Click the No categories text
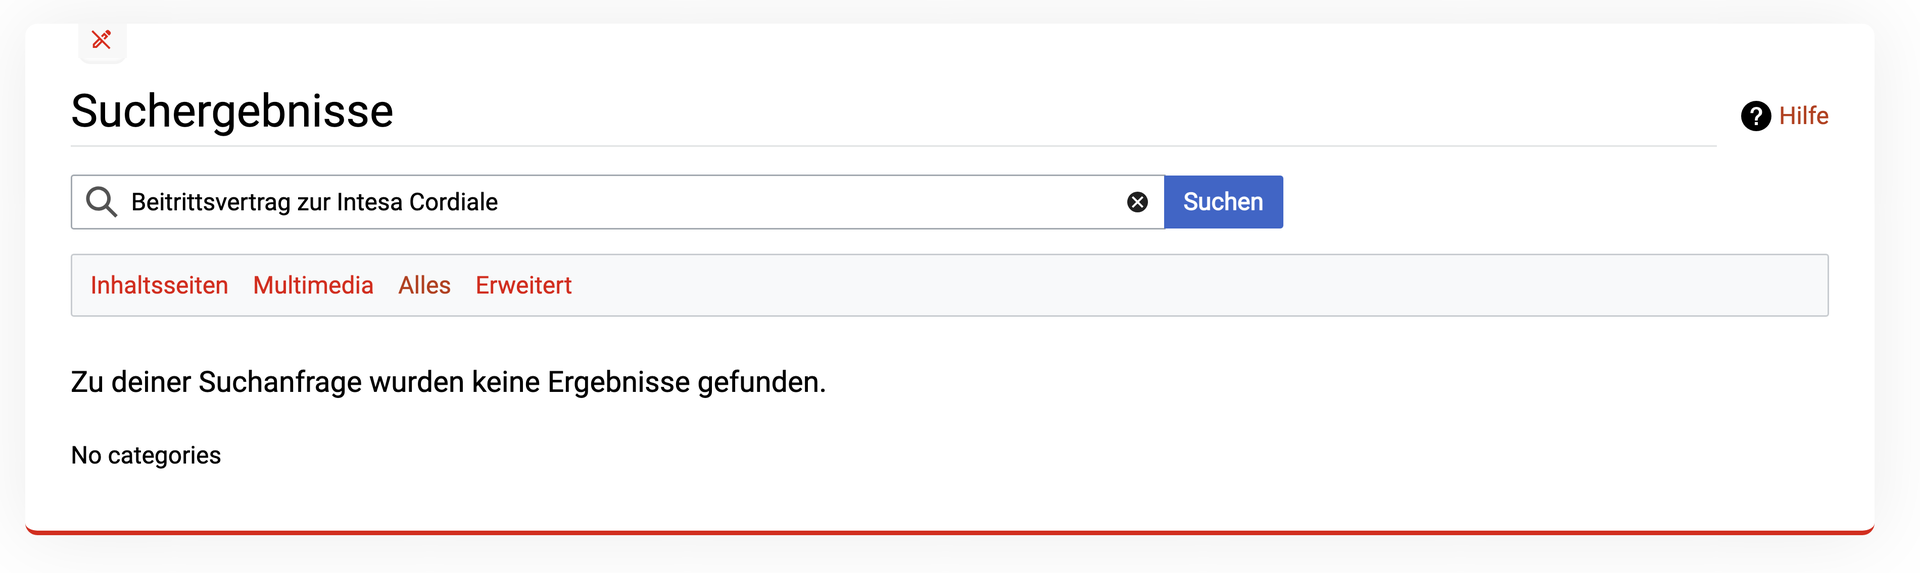Image resolution: width=1920 pixels, height=573 pixels. point(146,456)
